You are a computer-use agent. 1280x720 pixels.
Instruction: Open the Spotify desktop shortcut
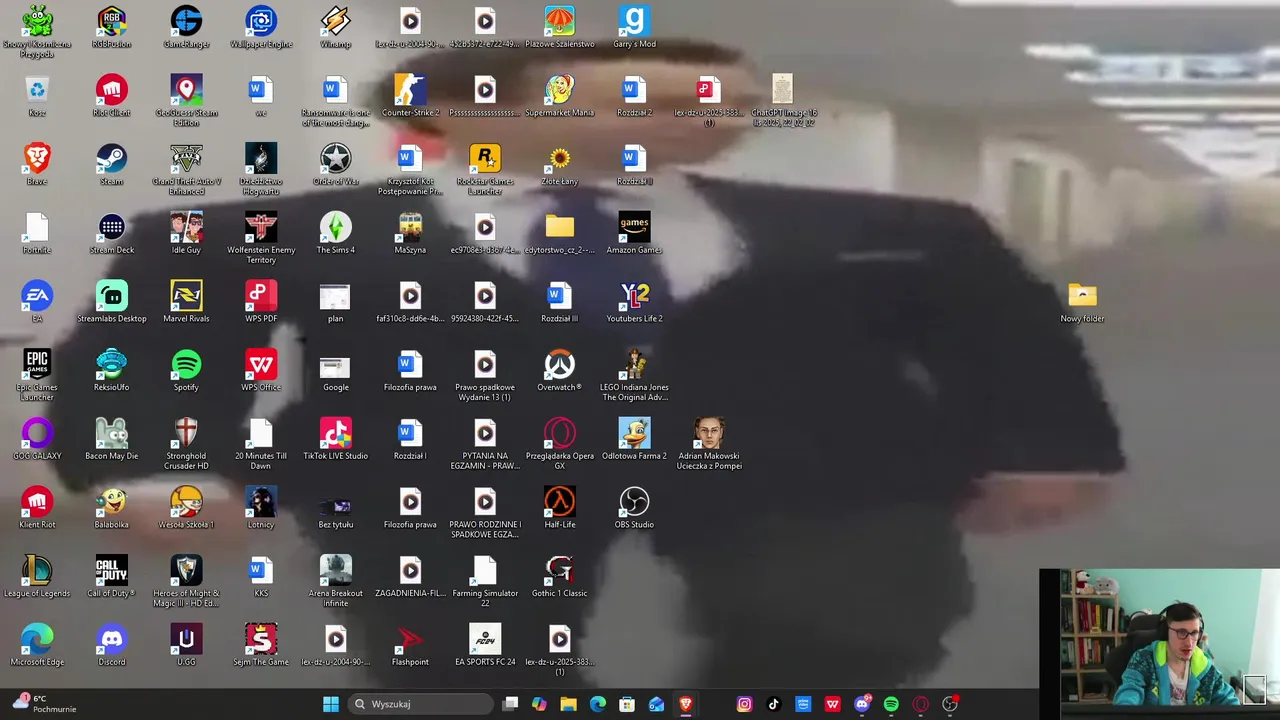[186, 371]
